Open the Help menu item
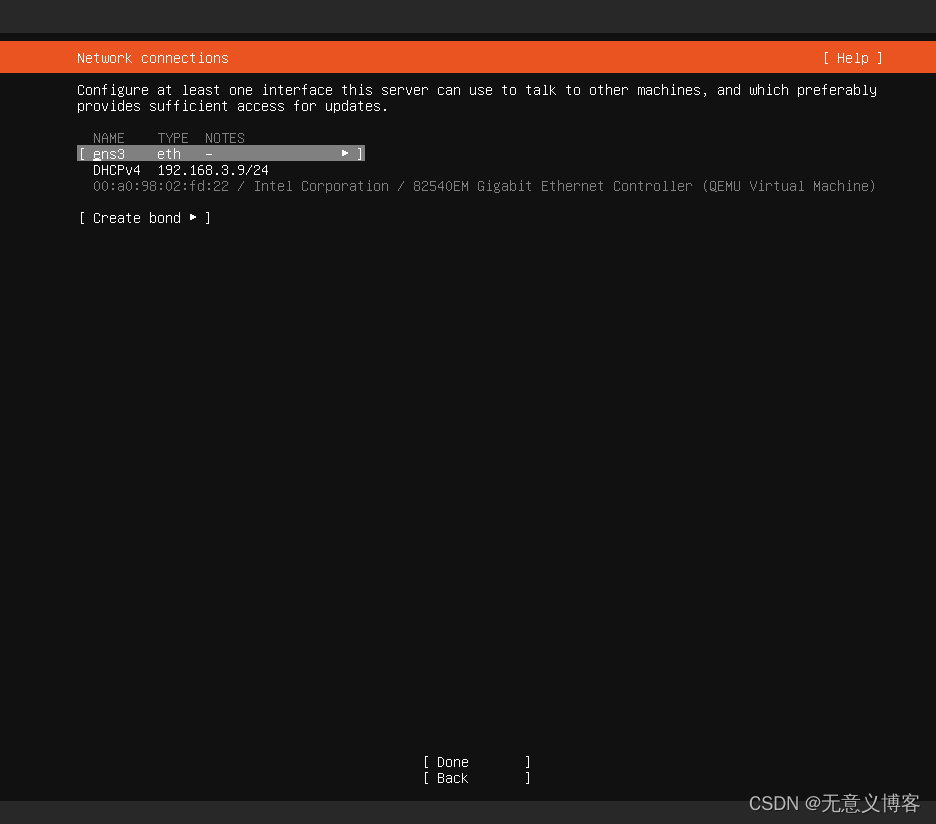 coord(852,57)
